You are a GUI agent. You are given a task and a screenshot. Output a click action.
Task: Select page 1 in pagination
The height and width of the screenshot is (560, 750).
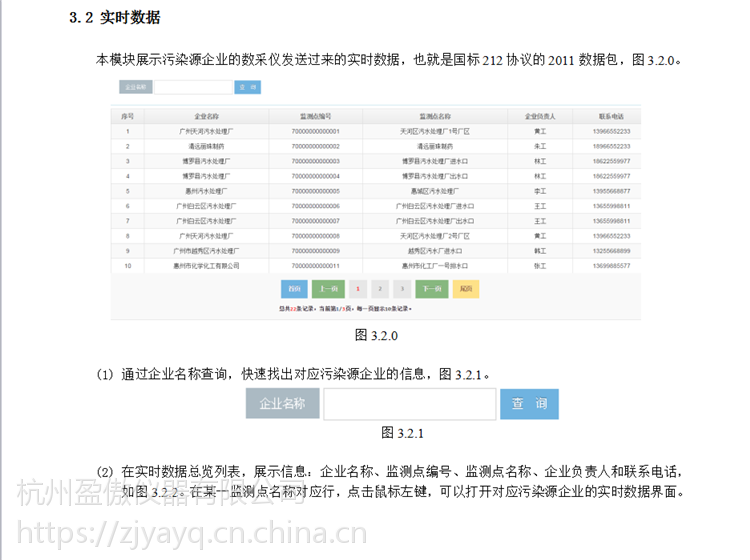(x=357, y=289)
